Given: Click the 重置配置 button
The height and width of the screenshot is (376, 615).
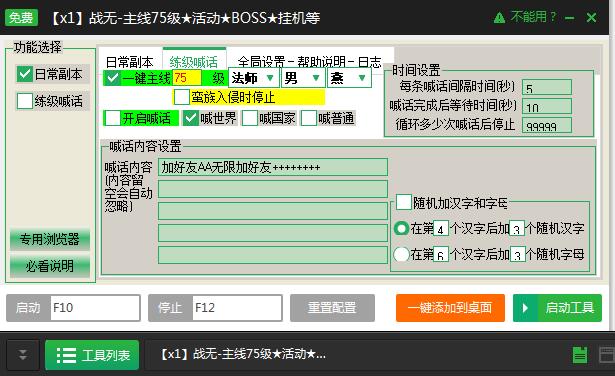Looking at the screenshot, I should tap(332, 308).
